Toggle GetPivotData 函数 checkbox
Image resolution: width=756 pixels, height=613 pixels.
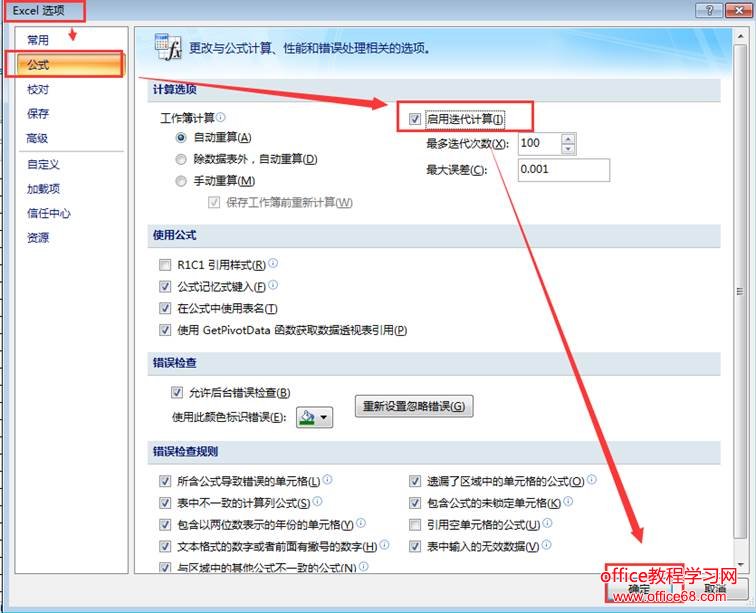coord(165,330)
